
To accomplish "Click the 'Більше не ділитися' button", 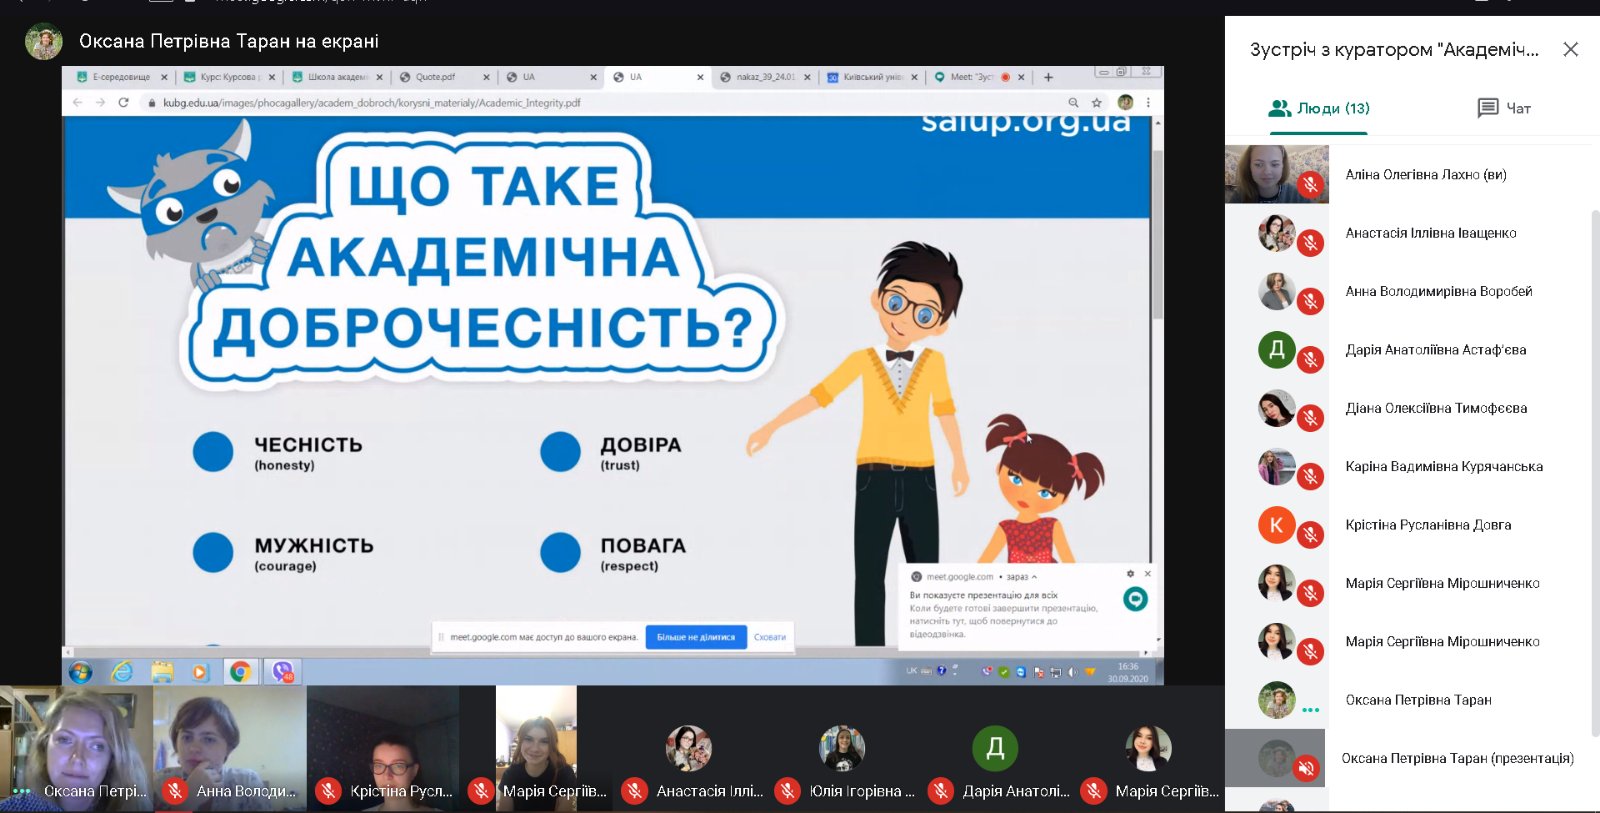I will click(x=696, y=637).
